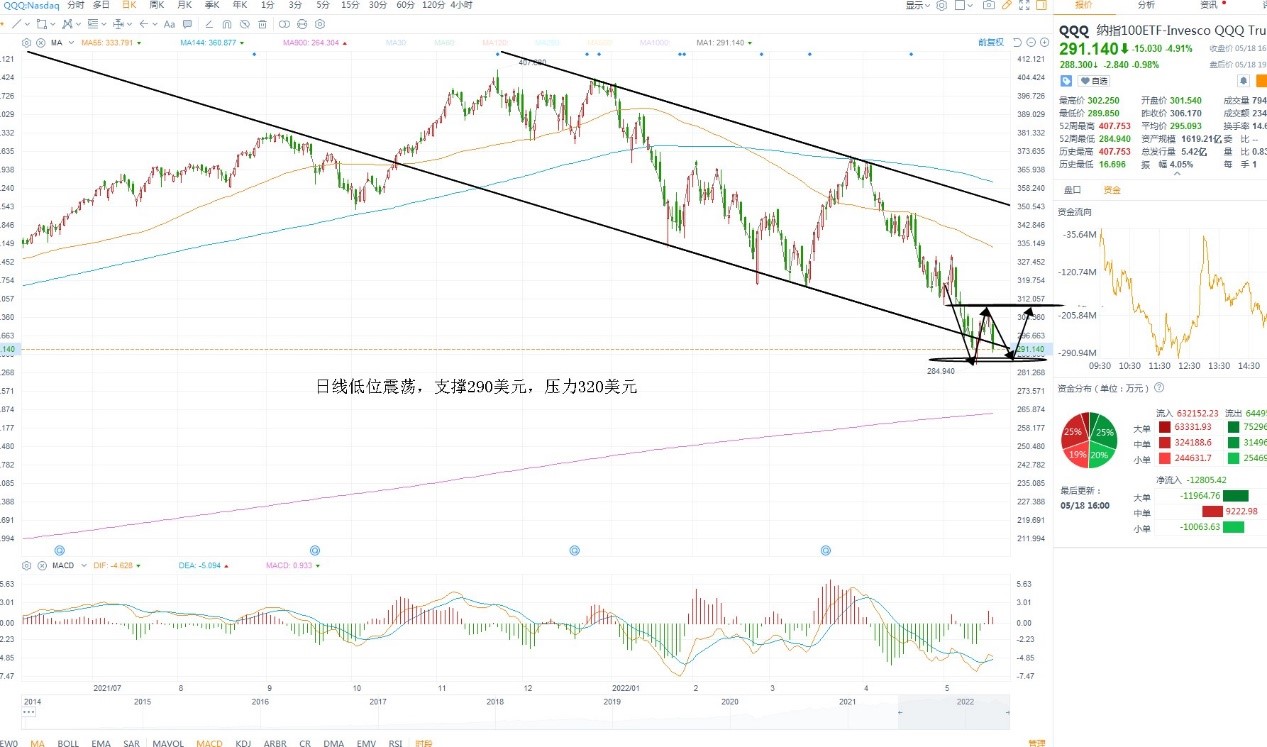Screen dimensions: 1267x747
Task: Open the chart layout square dropdown
Action: [963, 5]
